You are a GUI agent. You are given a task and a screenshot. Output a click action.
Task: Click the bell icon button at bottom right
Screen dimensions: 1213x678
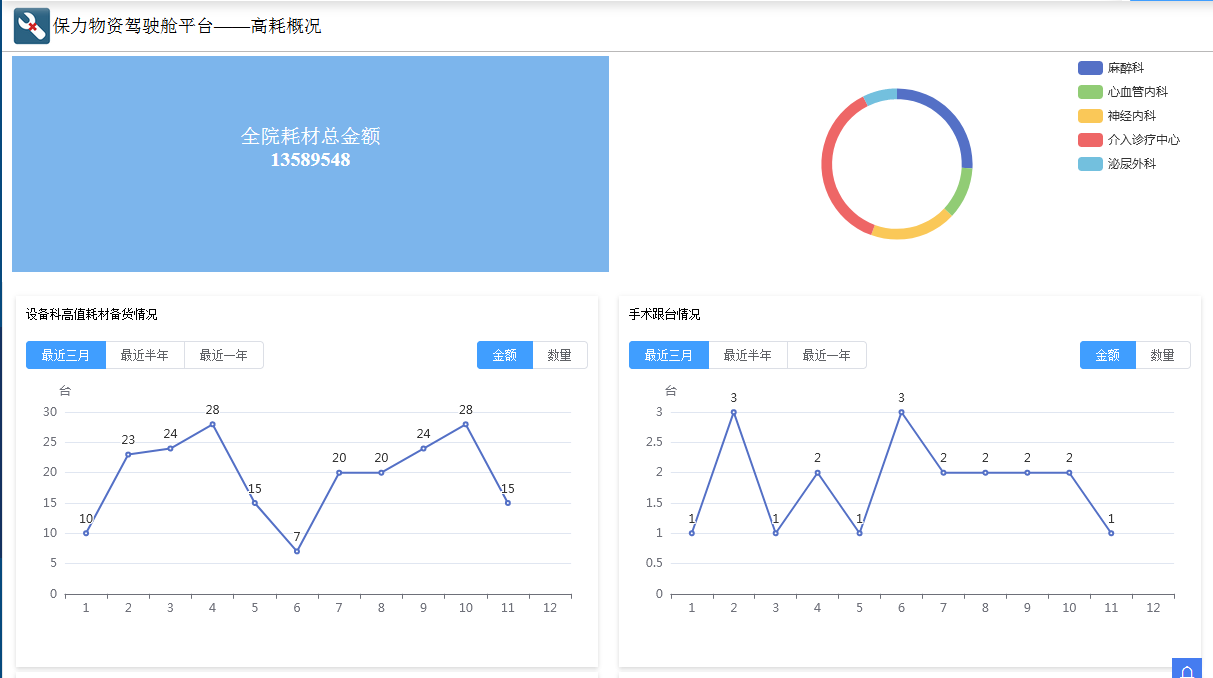(x=1186, y=669)
